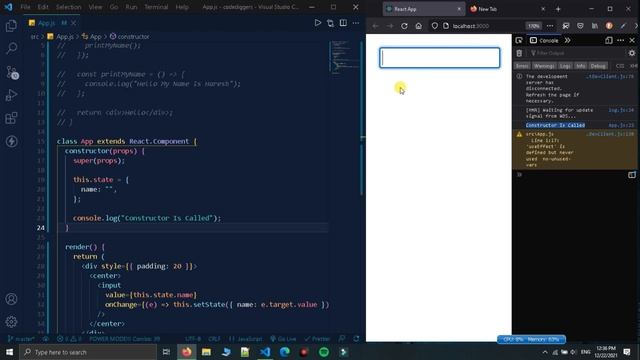Open the Accounts menu in VS Code

click(11, 299)
